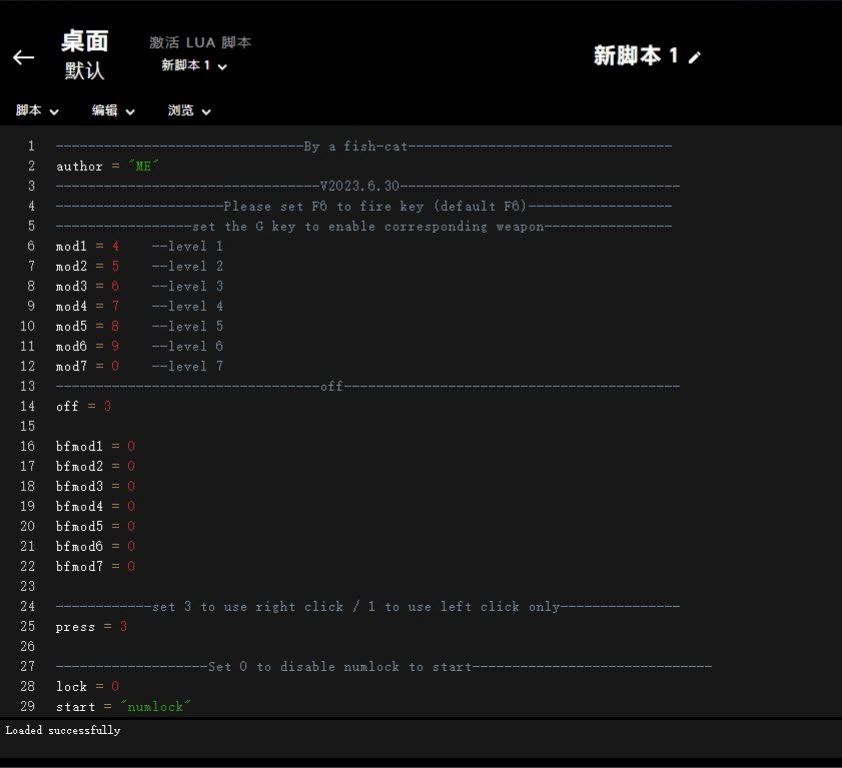Viewport: 842px width, 768px height.
Task: Click the 'off = 3' line
Action: point(83,406)
